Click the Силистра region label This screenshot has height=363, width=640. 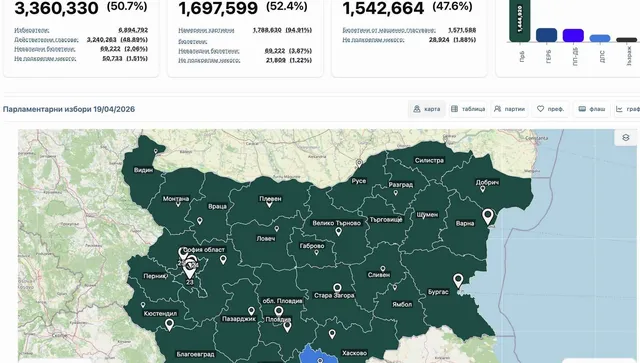(x=429, y=160)
